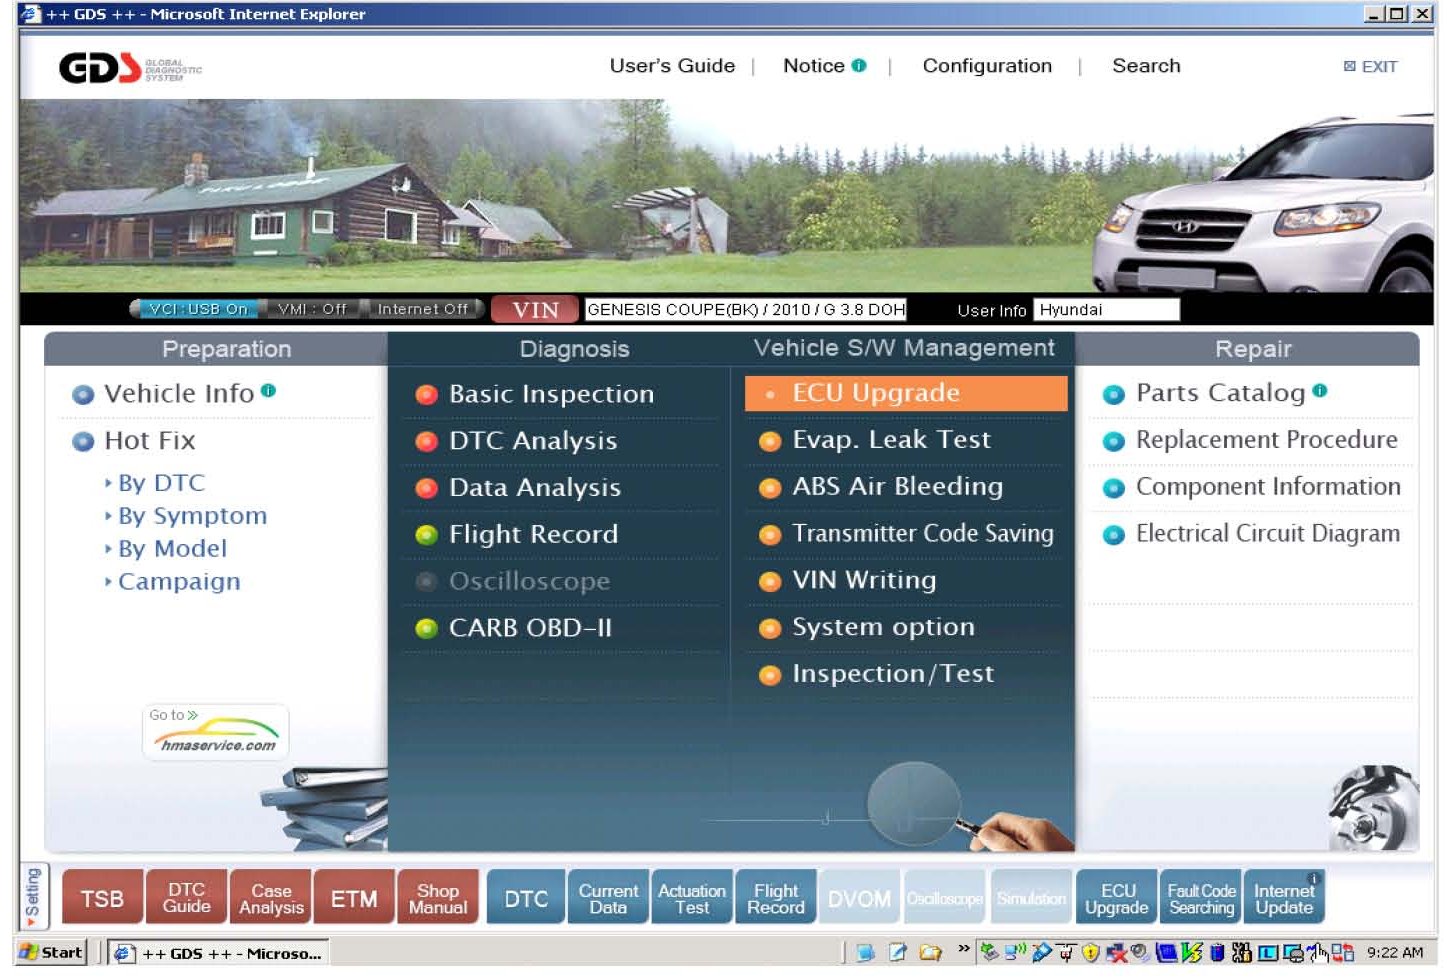Expand the By DTC hot fix item
Viewport: 1447px width, 979px height.
click(161, 483)
